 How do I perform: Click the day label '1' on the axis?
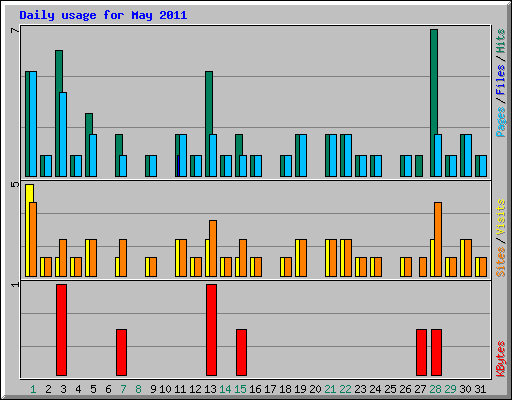coord(33,389)
